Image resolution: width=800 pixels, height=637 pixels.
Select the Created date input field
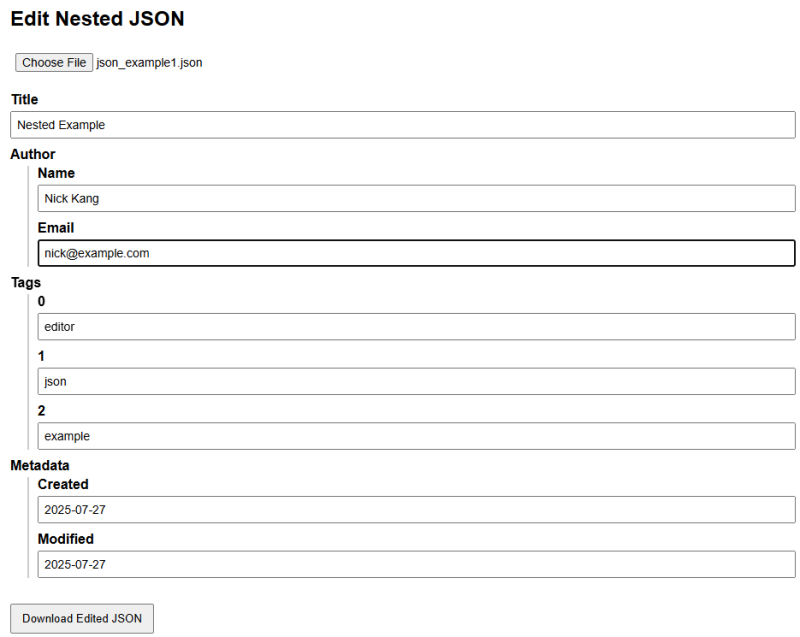416,509
